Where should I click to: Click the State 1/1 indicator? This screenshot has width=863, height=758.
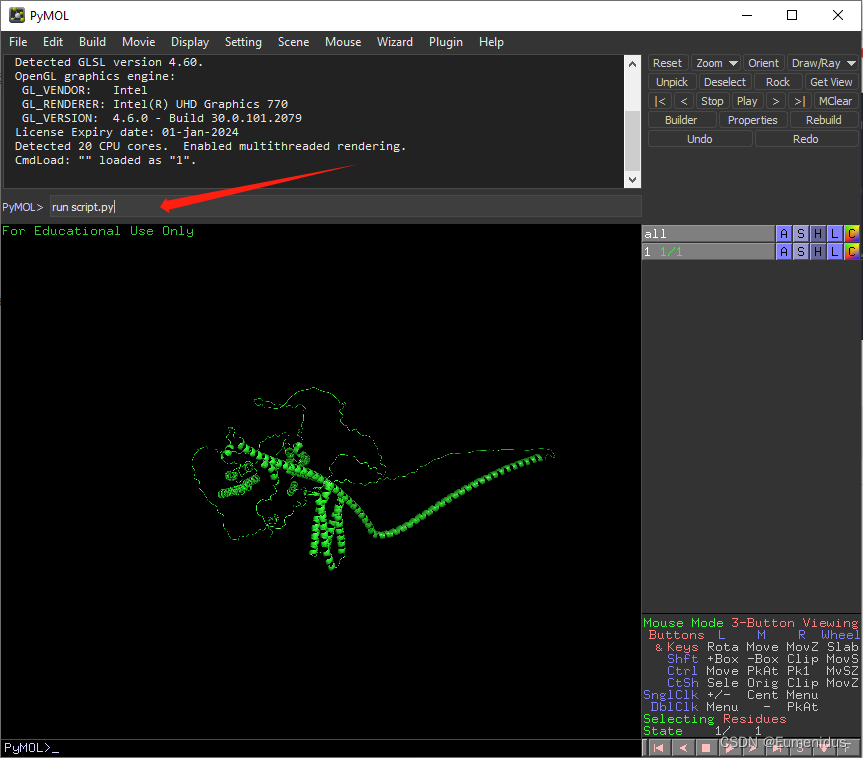tap(702, 731)
